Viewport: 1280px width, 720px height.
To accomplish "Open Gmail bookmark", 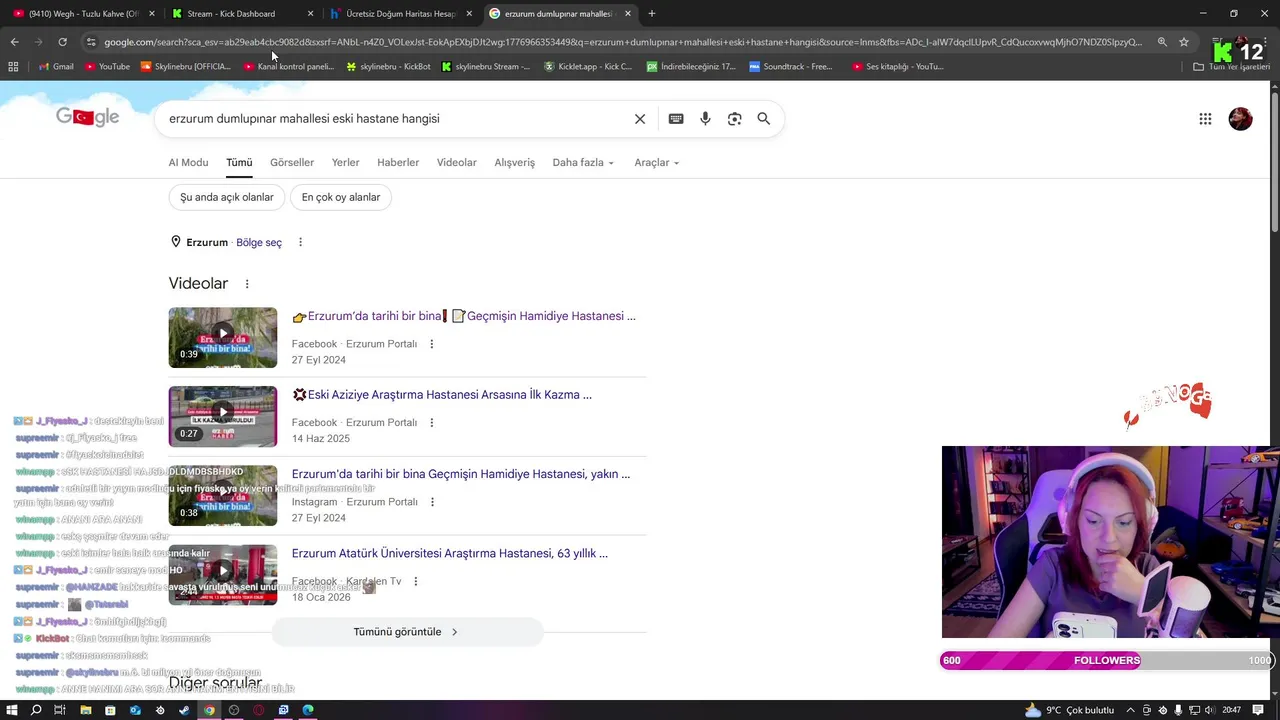I will 56,66.
